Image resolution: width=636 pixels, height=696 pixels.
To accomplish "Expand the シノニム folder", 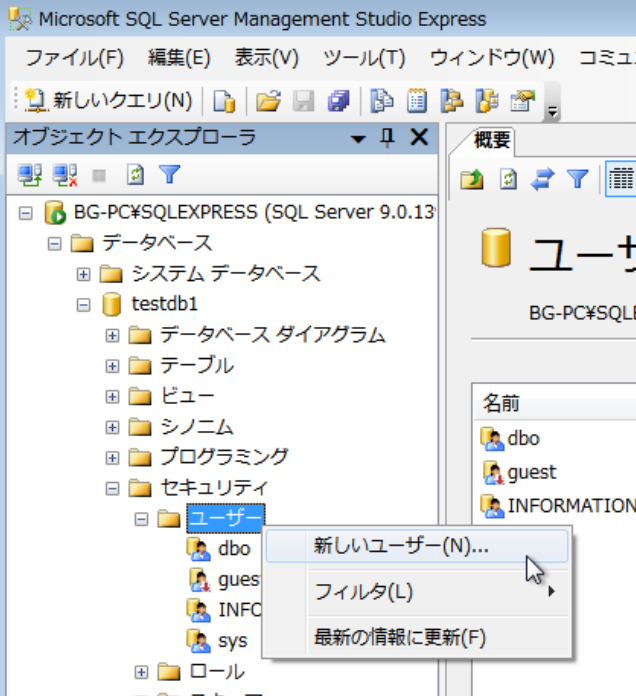I will tap(112, 427).
